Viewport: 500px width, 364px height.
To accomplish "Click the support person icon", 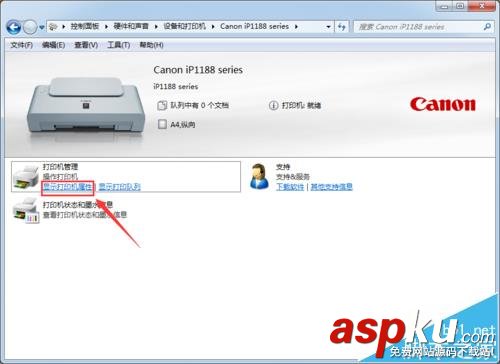I will 259,176.
